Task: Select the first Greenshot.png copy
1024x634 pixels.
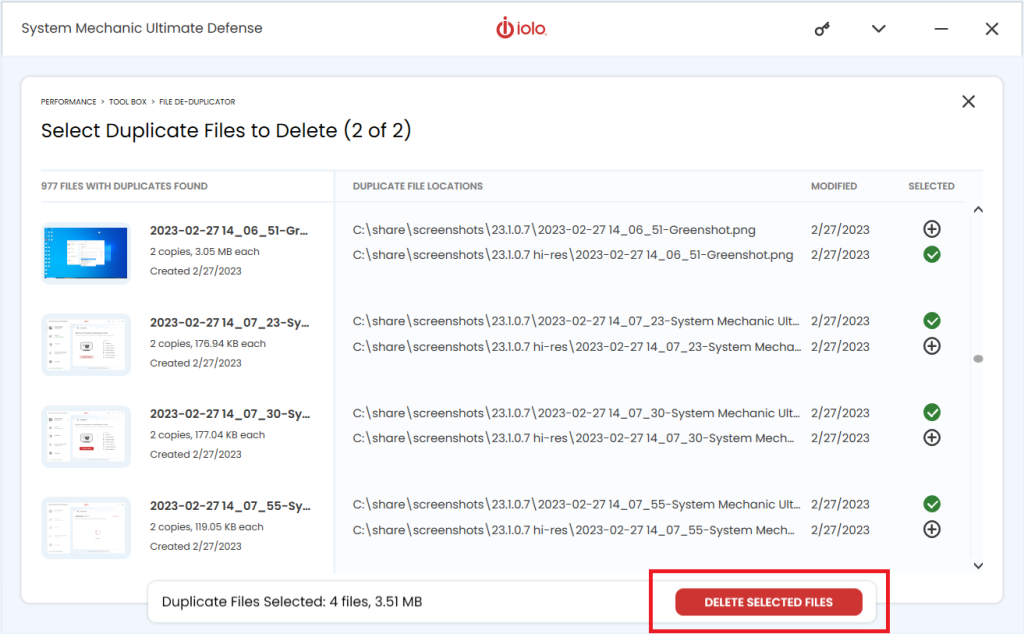Action: click(x=931, y=229)
